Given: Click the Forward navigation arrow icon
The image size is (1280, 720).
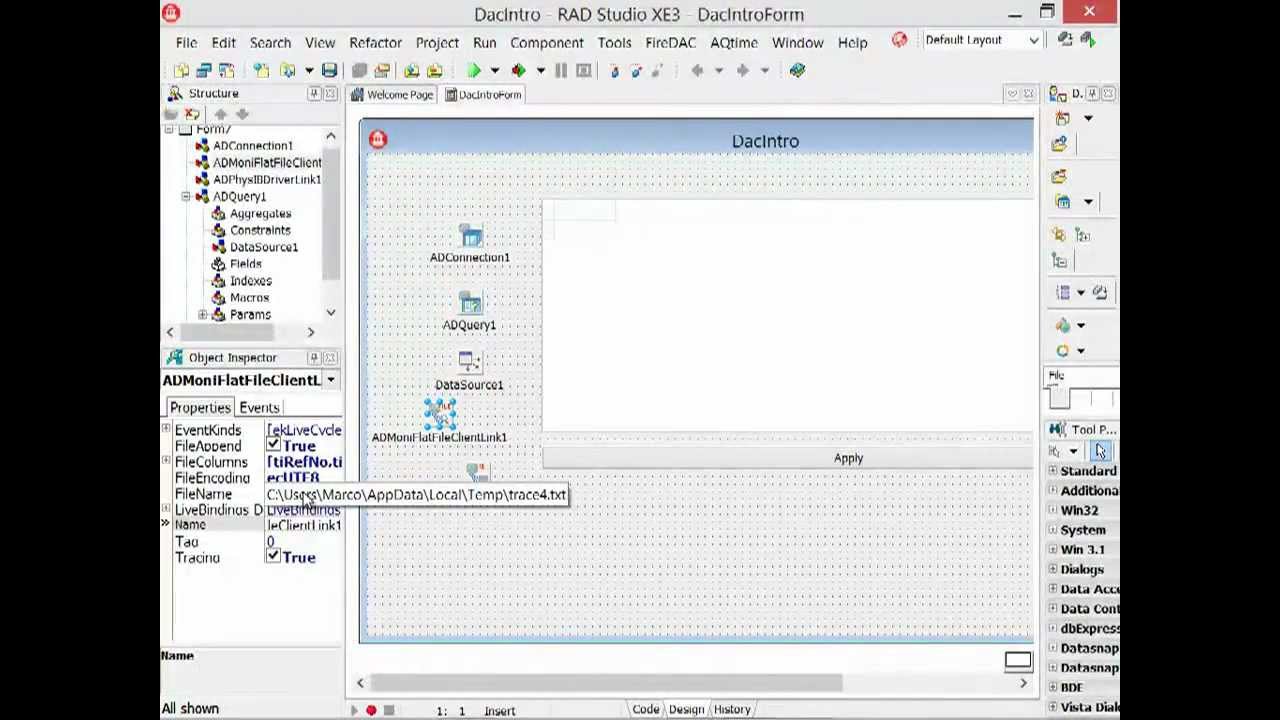Looking at the screenshot, I should point(742,71).
